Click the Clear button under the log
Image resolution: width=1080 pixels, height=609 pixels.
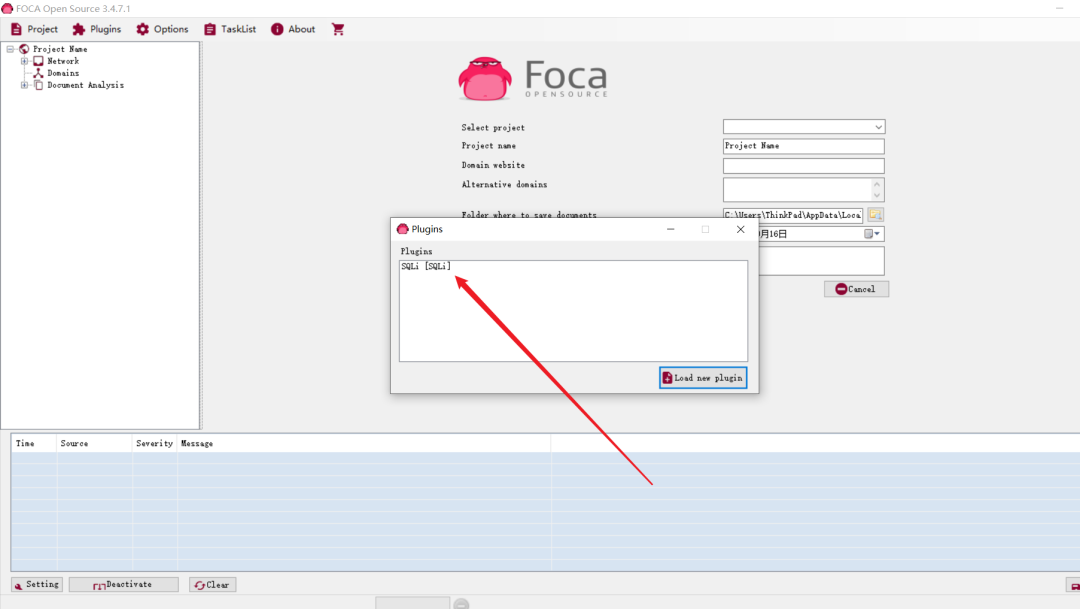(212, 585)
